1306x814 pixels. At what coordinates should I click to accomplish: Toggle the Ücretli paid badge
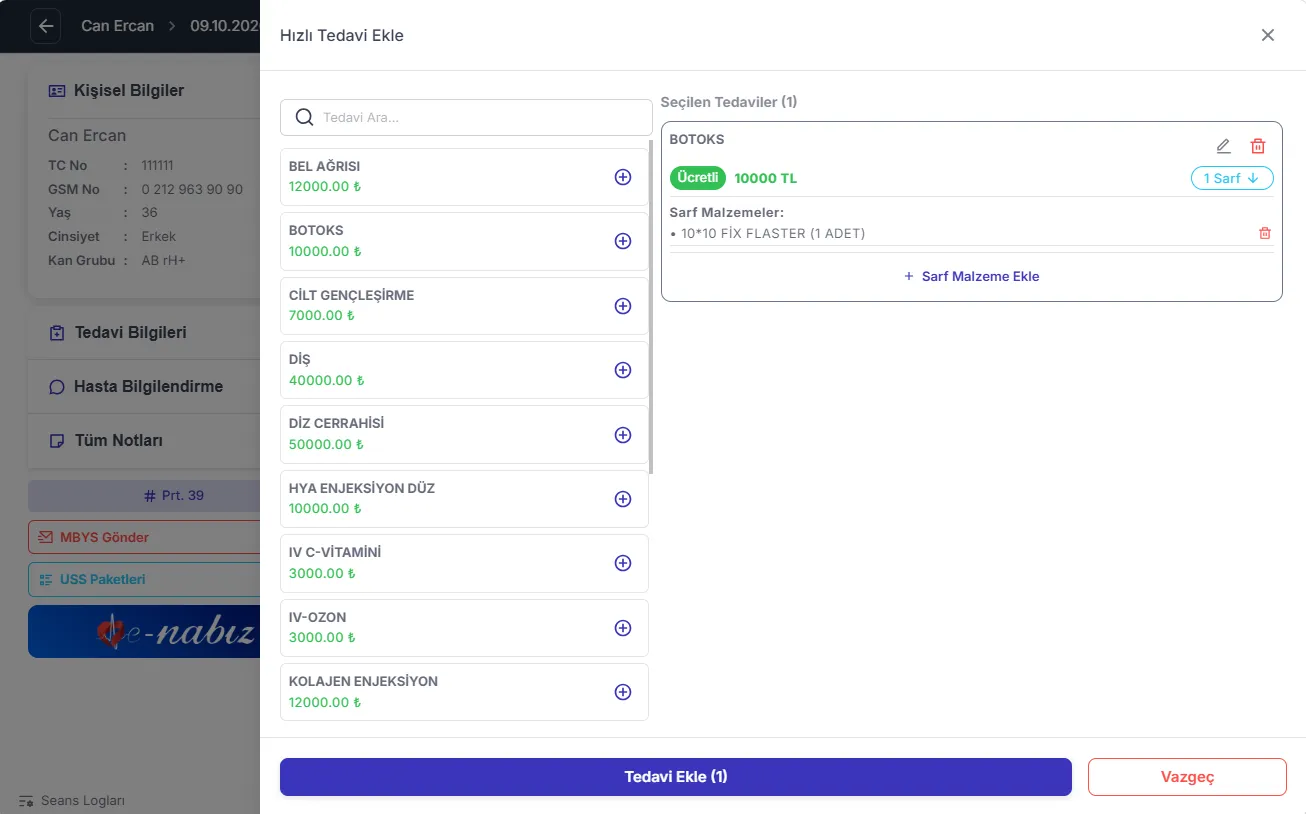pos(698,178)
